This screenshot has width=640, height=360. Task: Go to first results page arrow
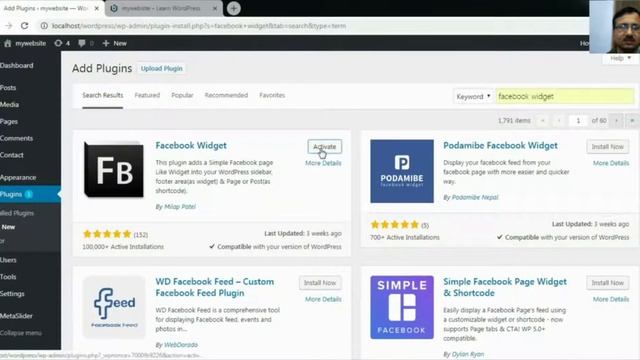pyautogui.click(x=542, y=120)
